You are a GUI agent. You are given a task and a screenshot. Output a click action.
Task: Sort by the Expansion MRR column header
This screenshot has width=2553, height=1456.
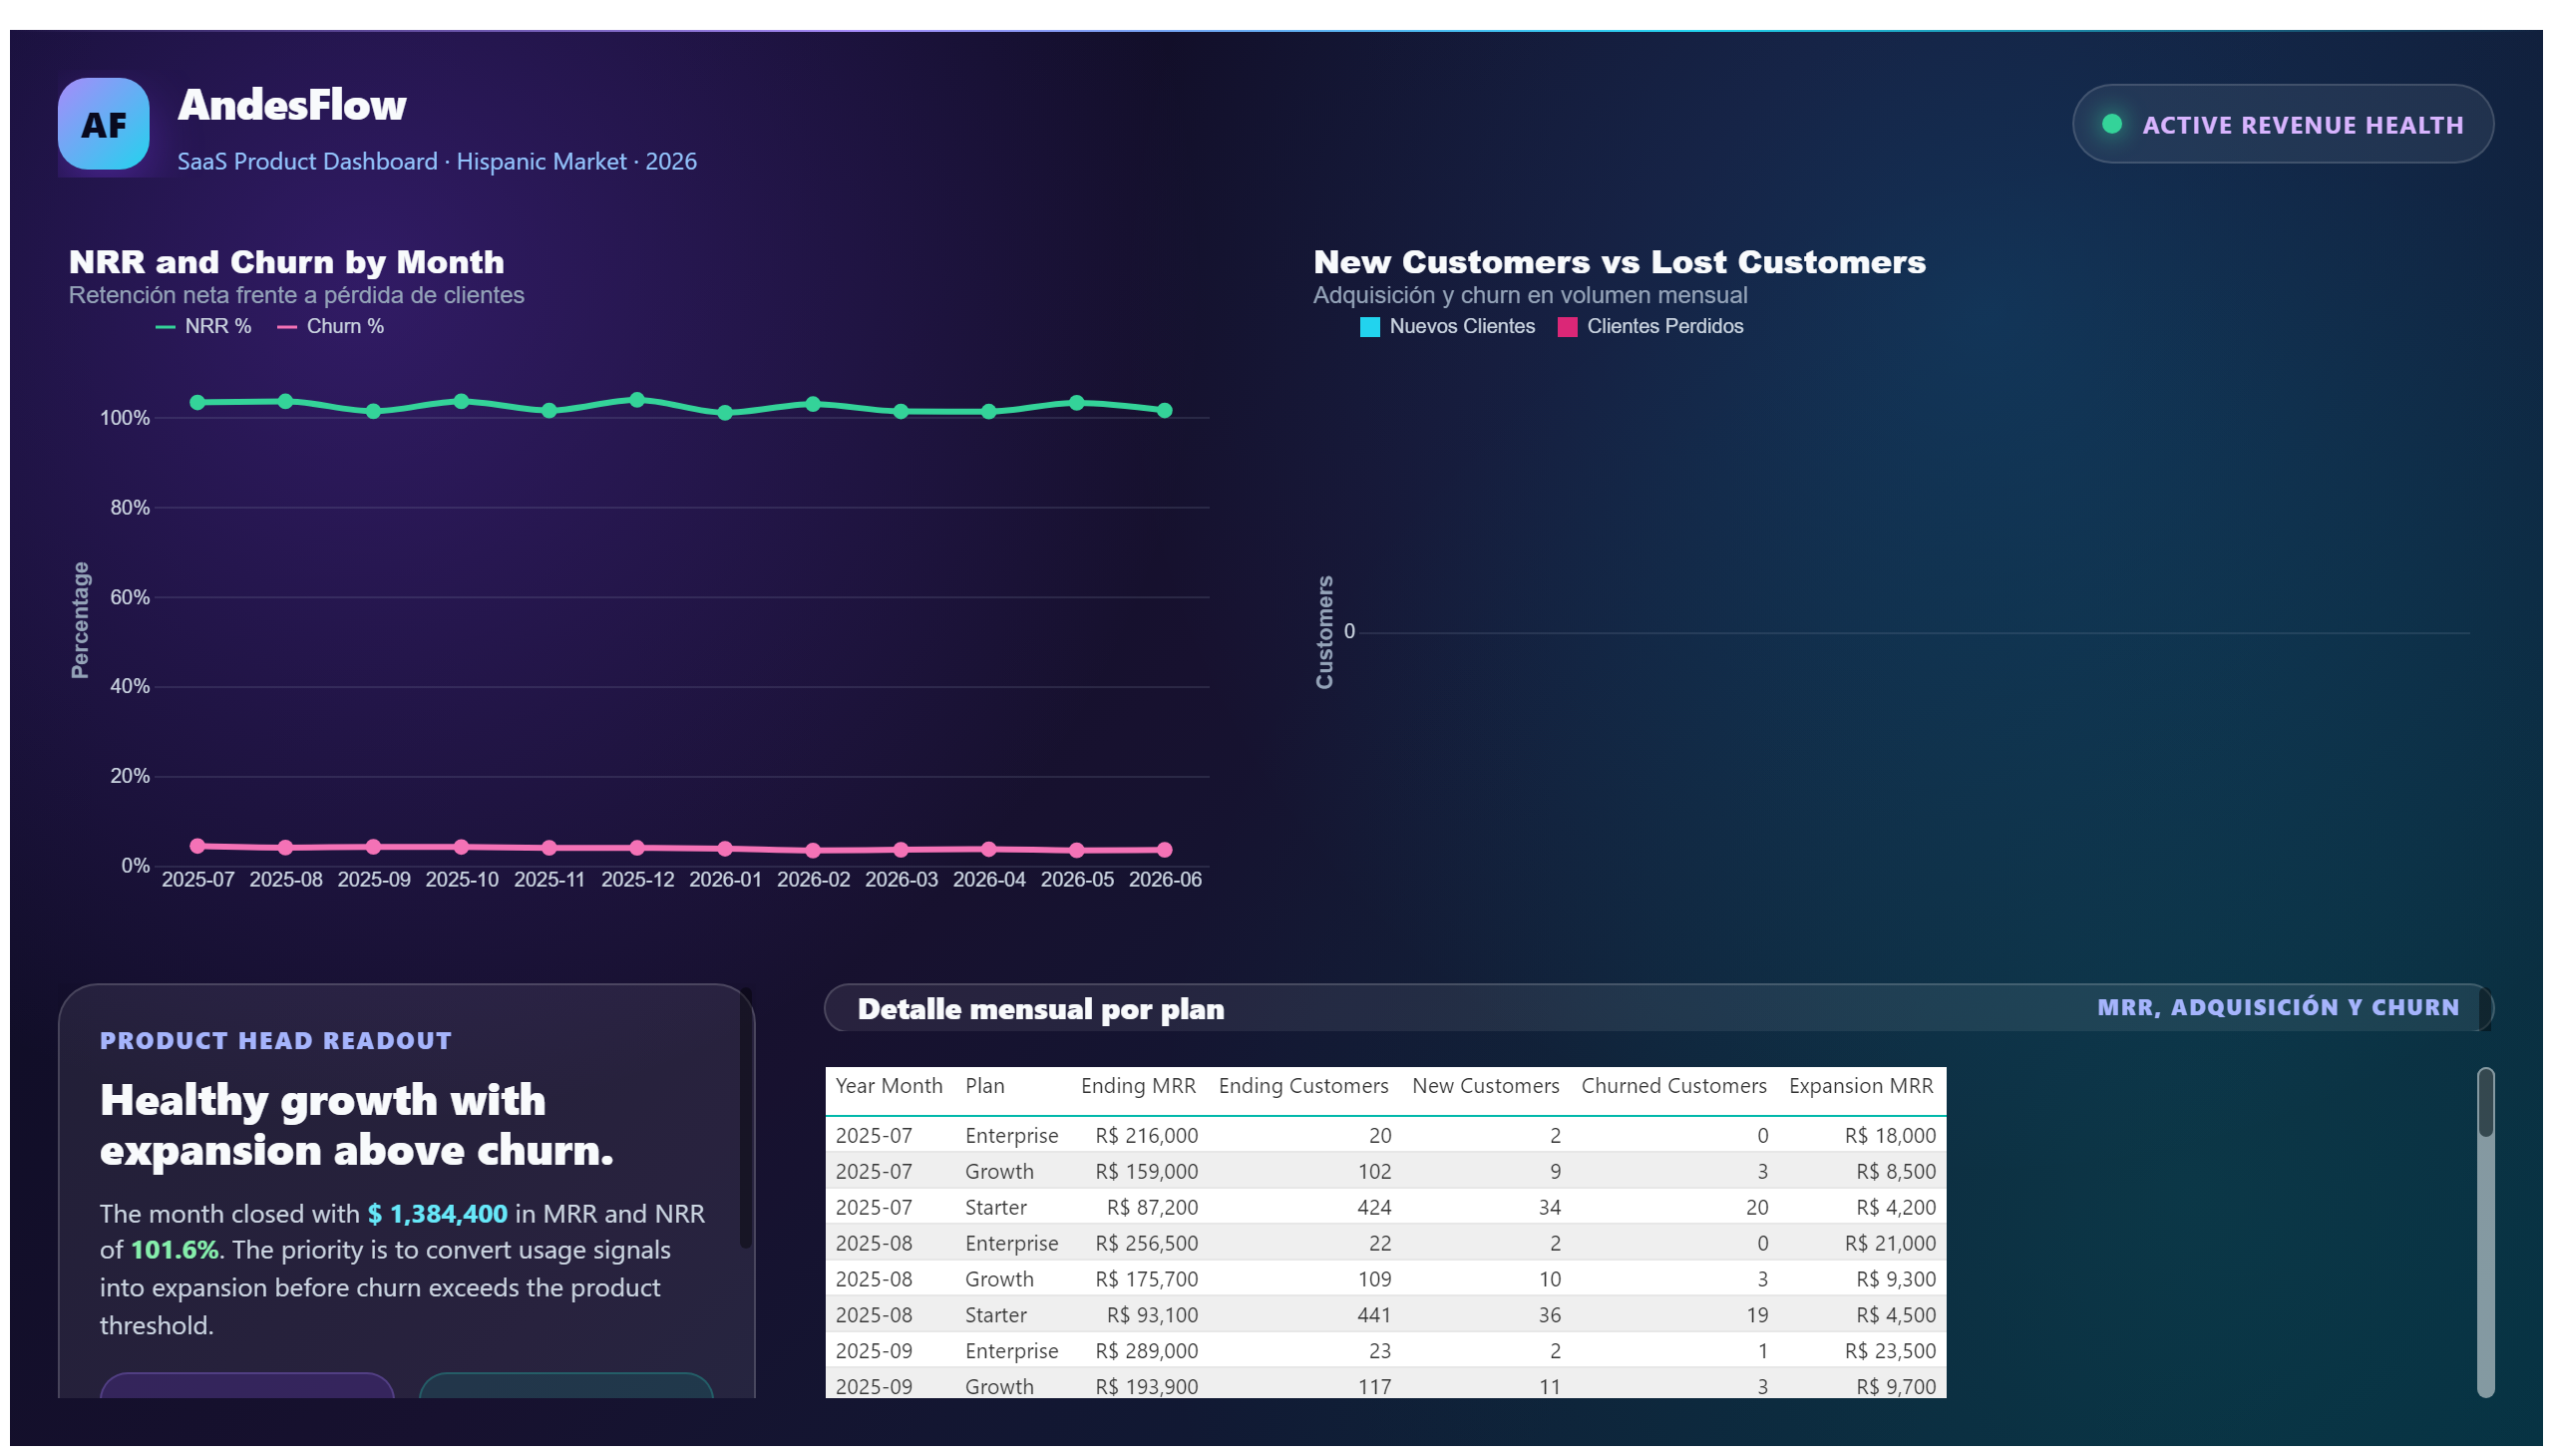1860,1086
